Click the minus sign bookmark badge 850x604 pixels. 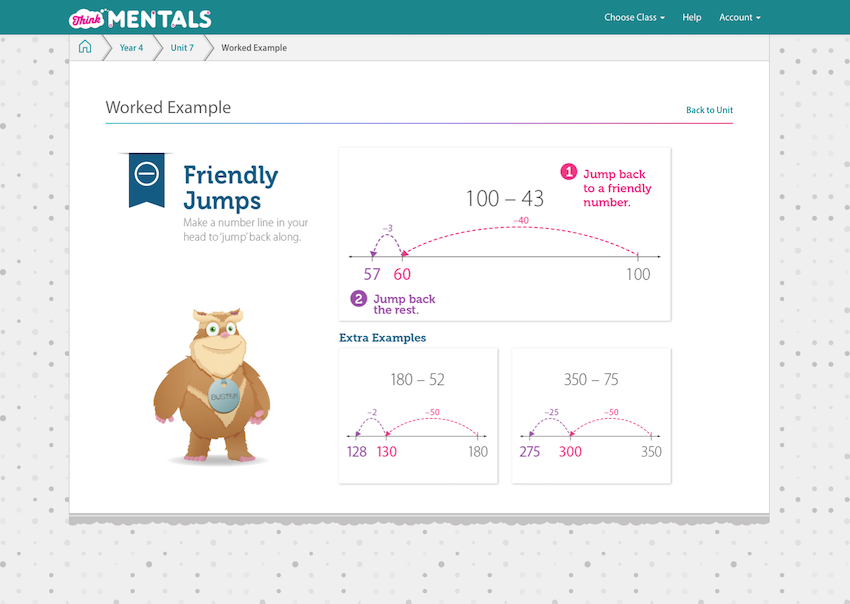click(x=147, y=177)
